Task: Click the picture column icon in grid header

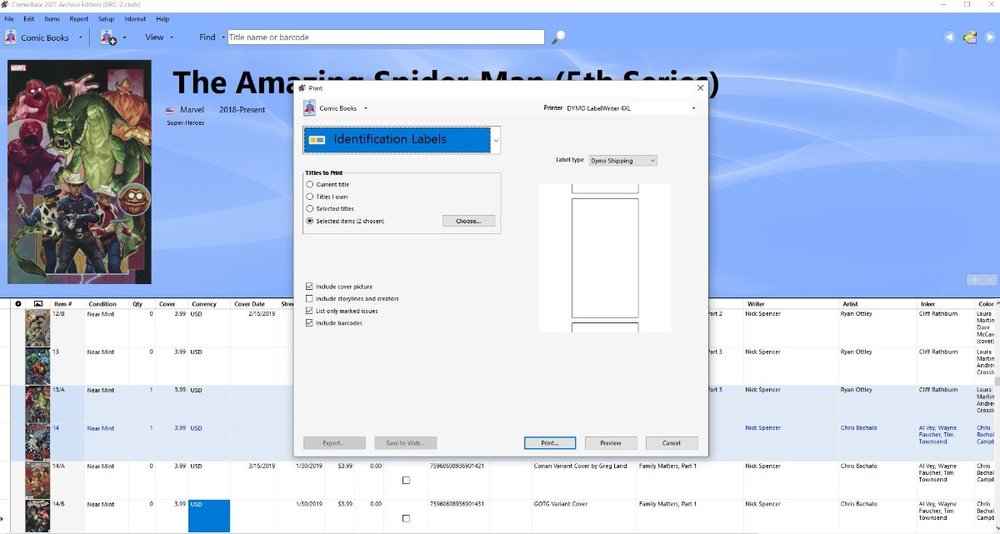Action: tap(38, 304)
